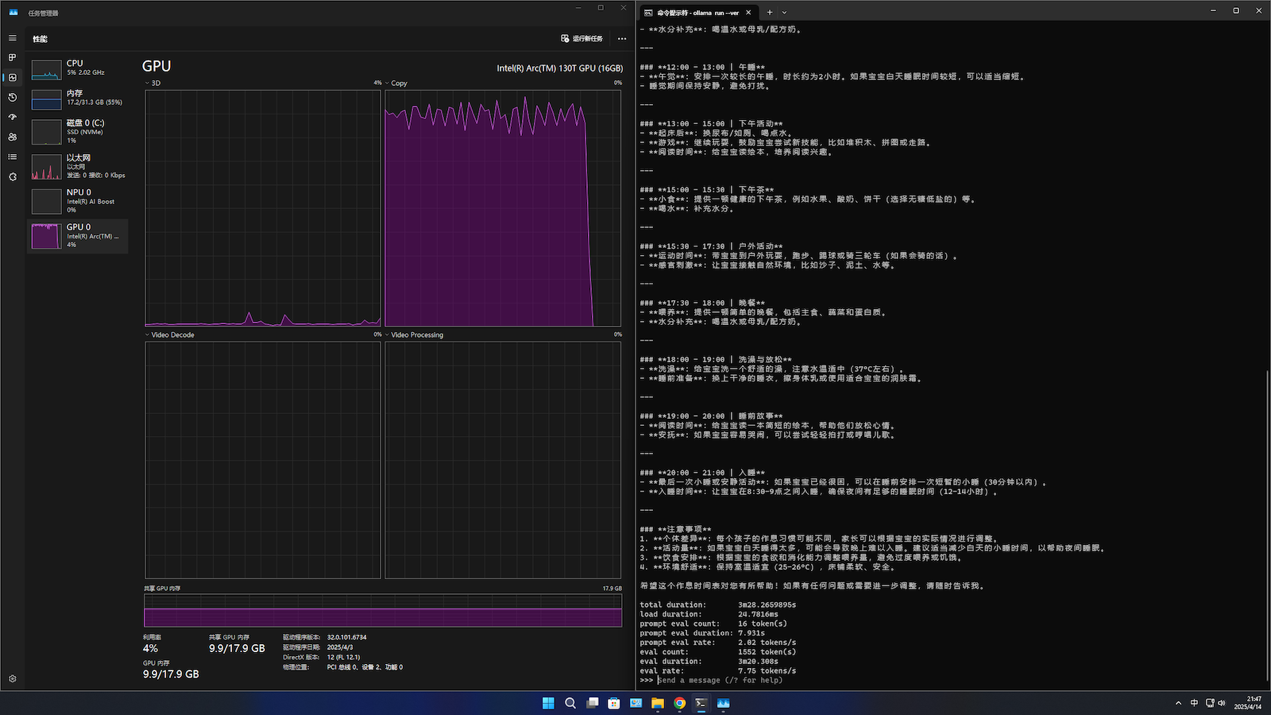
Task: Select the 内存 (Memory) performance item
Action: tap(78, 98)
